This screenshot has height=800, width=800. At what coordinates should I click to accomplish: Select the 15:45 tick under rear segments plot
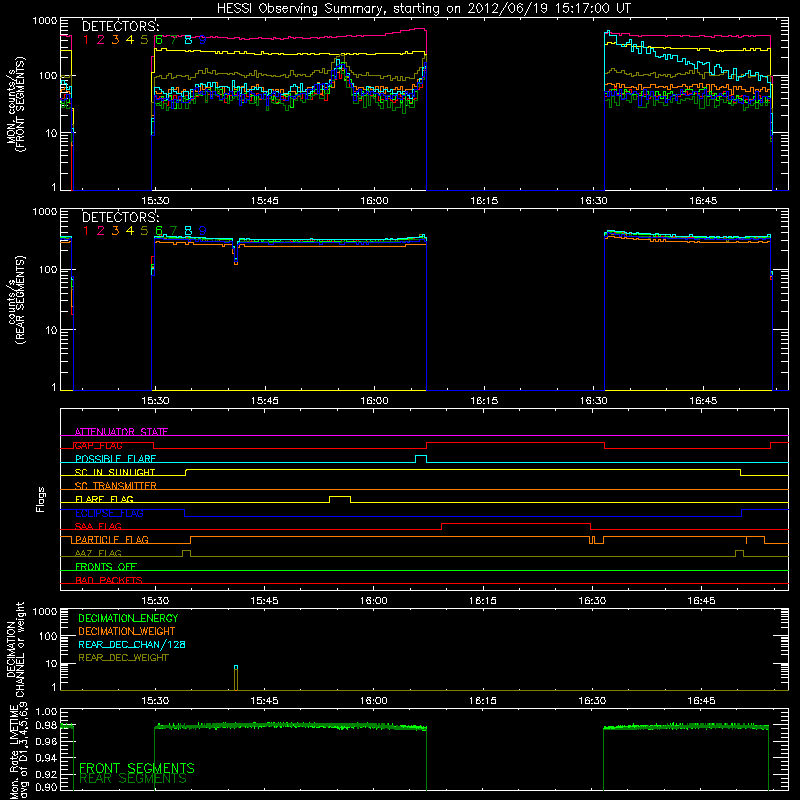coord(265,401)
